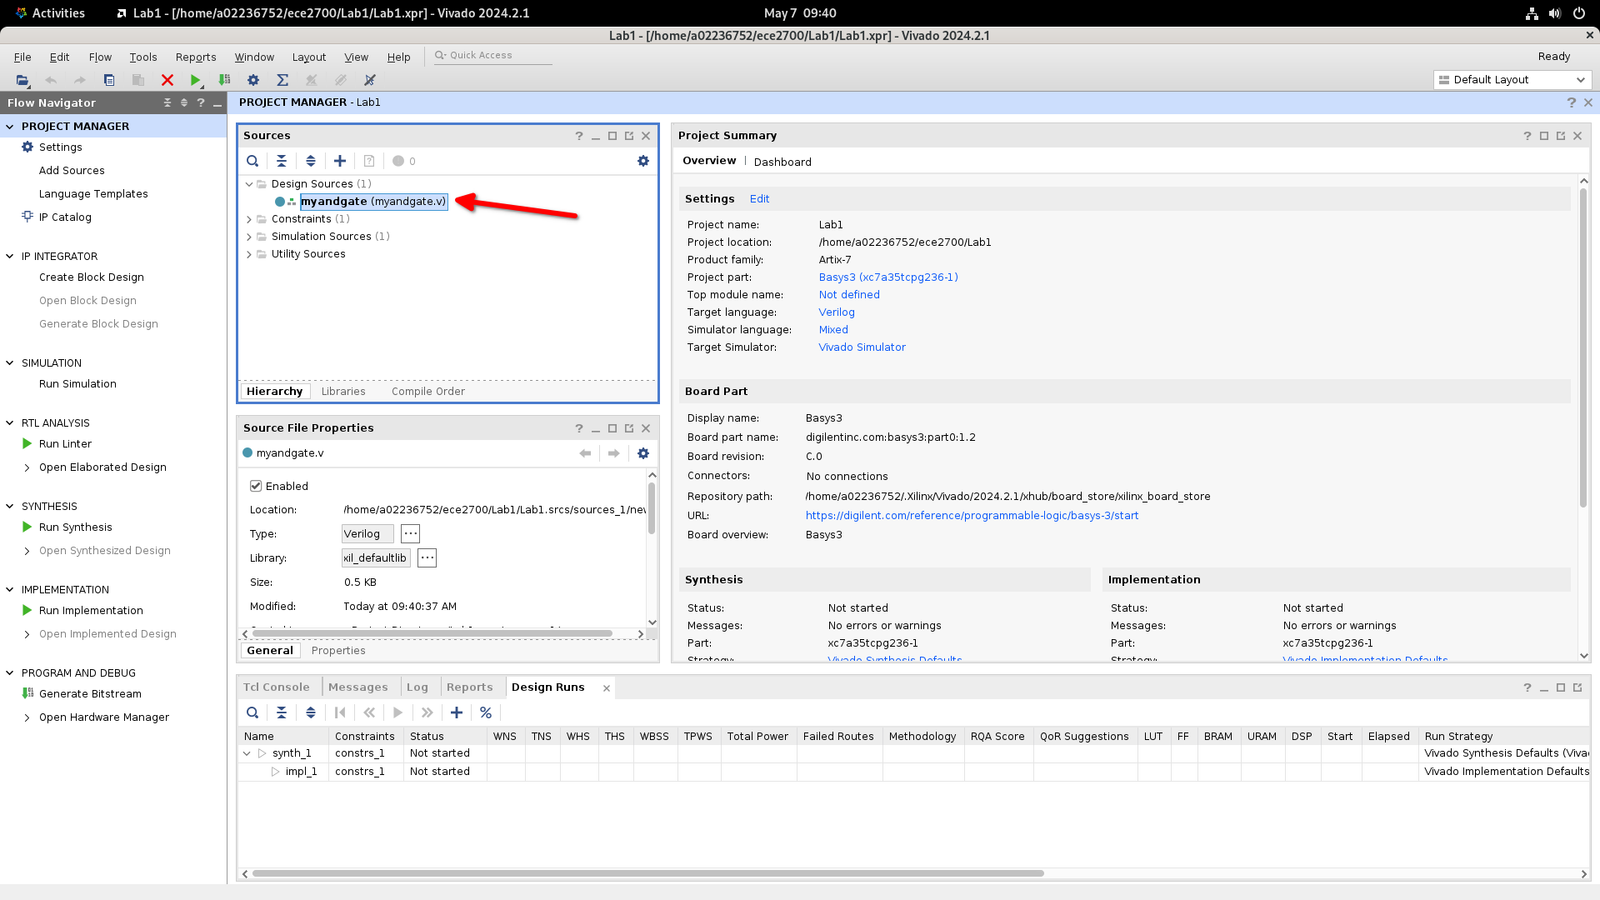
Task: Click the Type browse ellipsis button
Action: [410, 534]
